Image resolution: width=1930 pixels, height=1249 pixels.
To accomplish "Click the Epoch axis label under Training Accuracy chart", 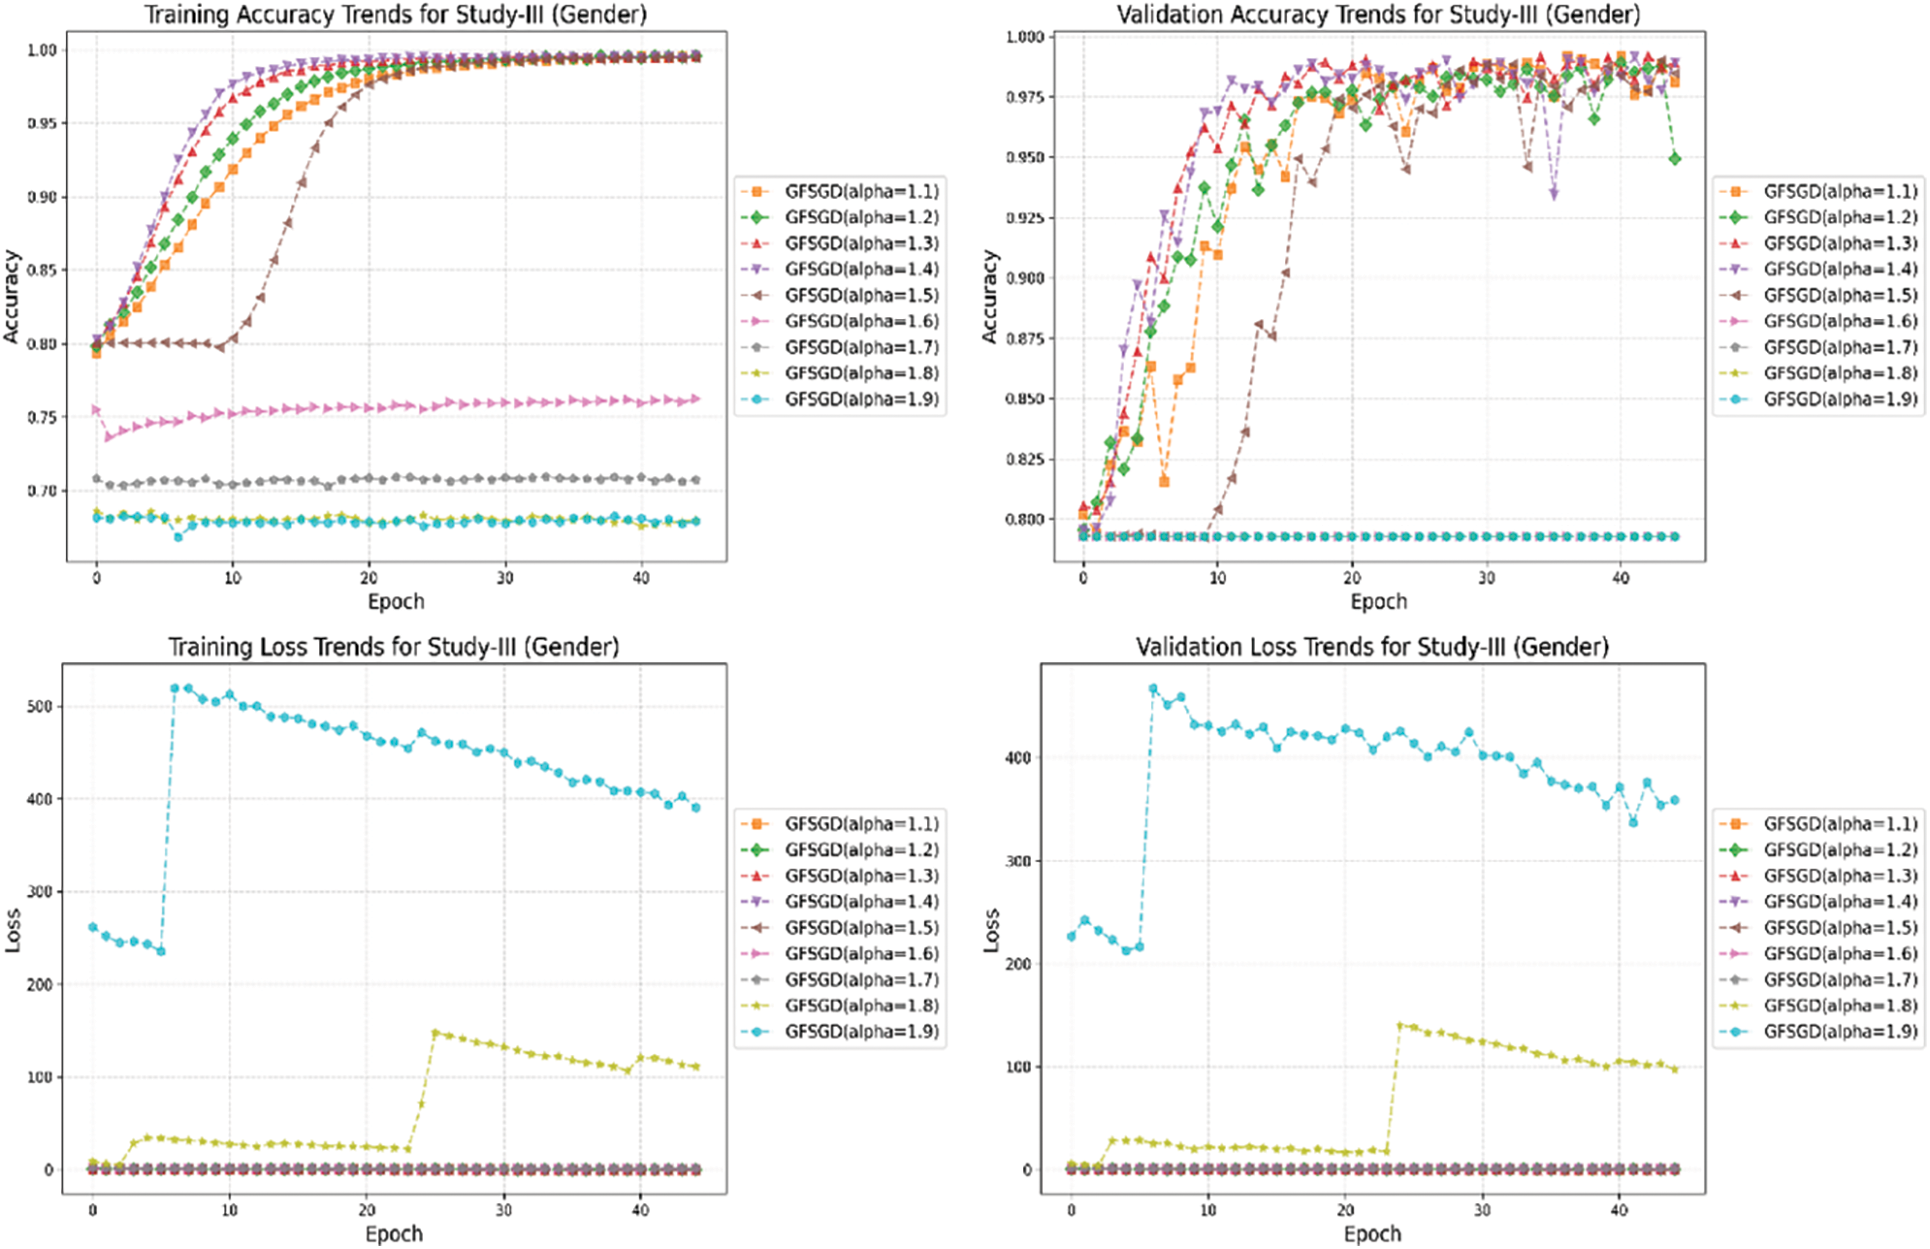I will [396, 602].
